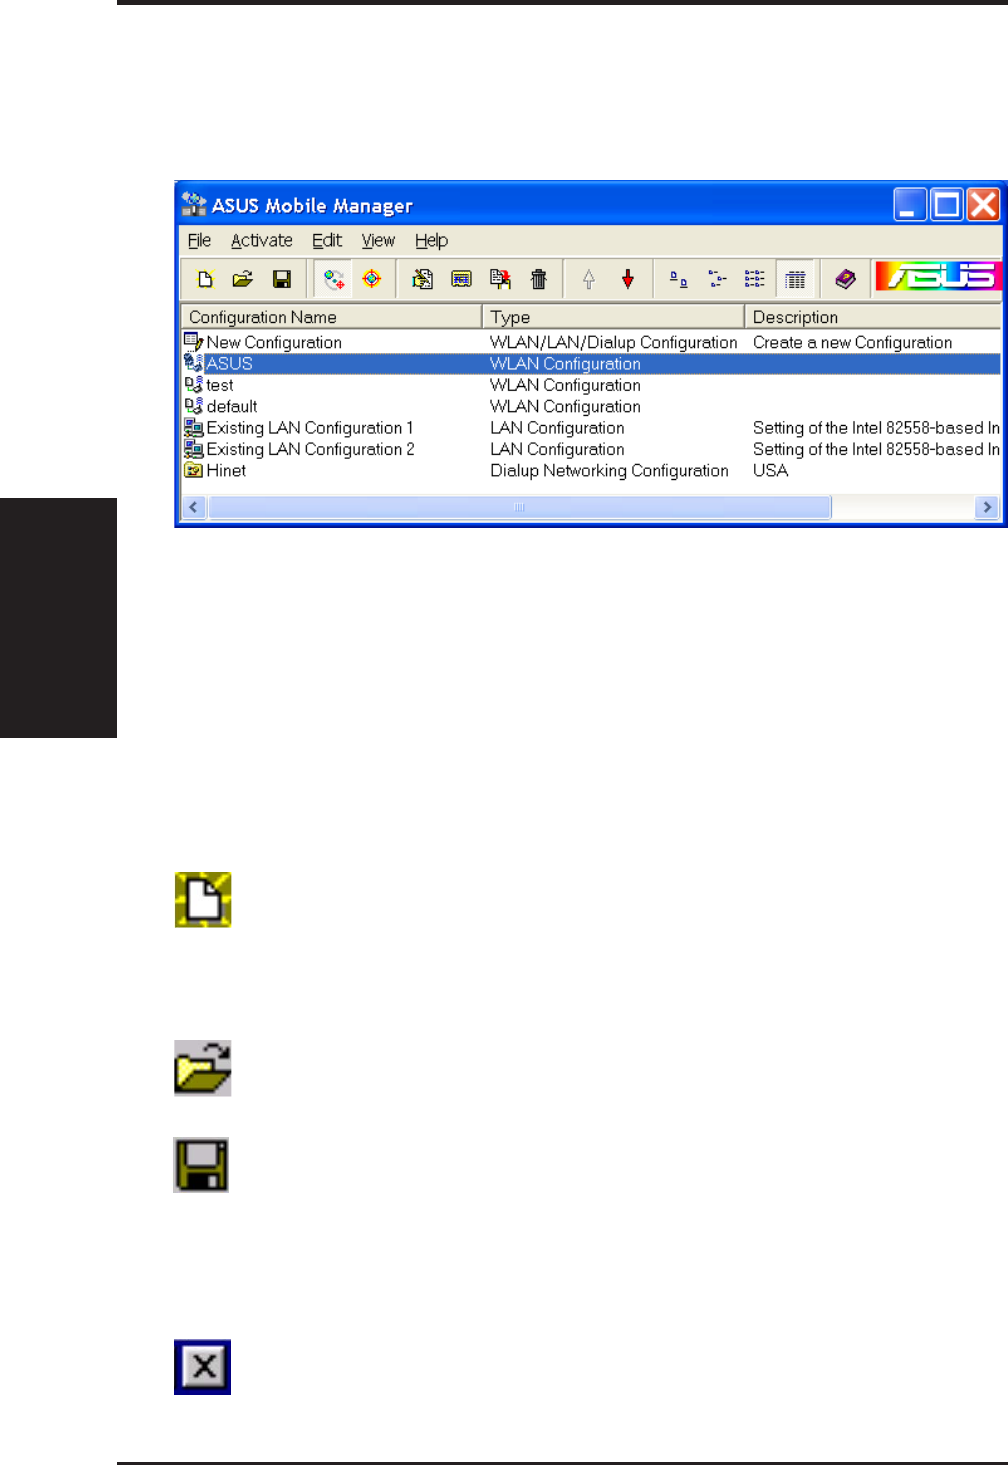Click the large X close icon on the page
This screenshot has height=1465, width=1008.
[202, 1367]
